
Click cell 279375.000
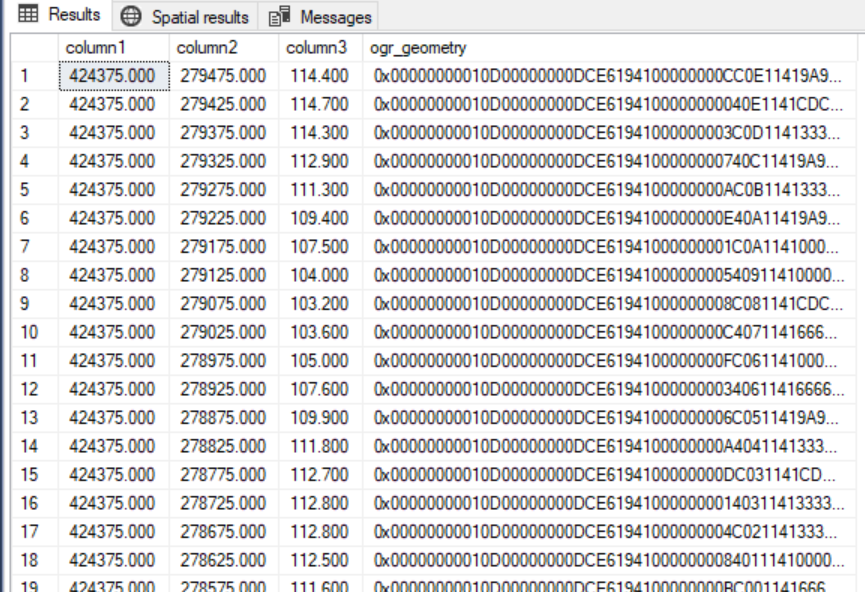224,132
